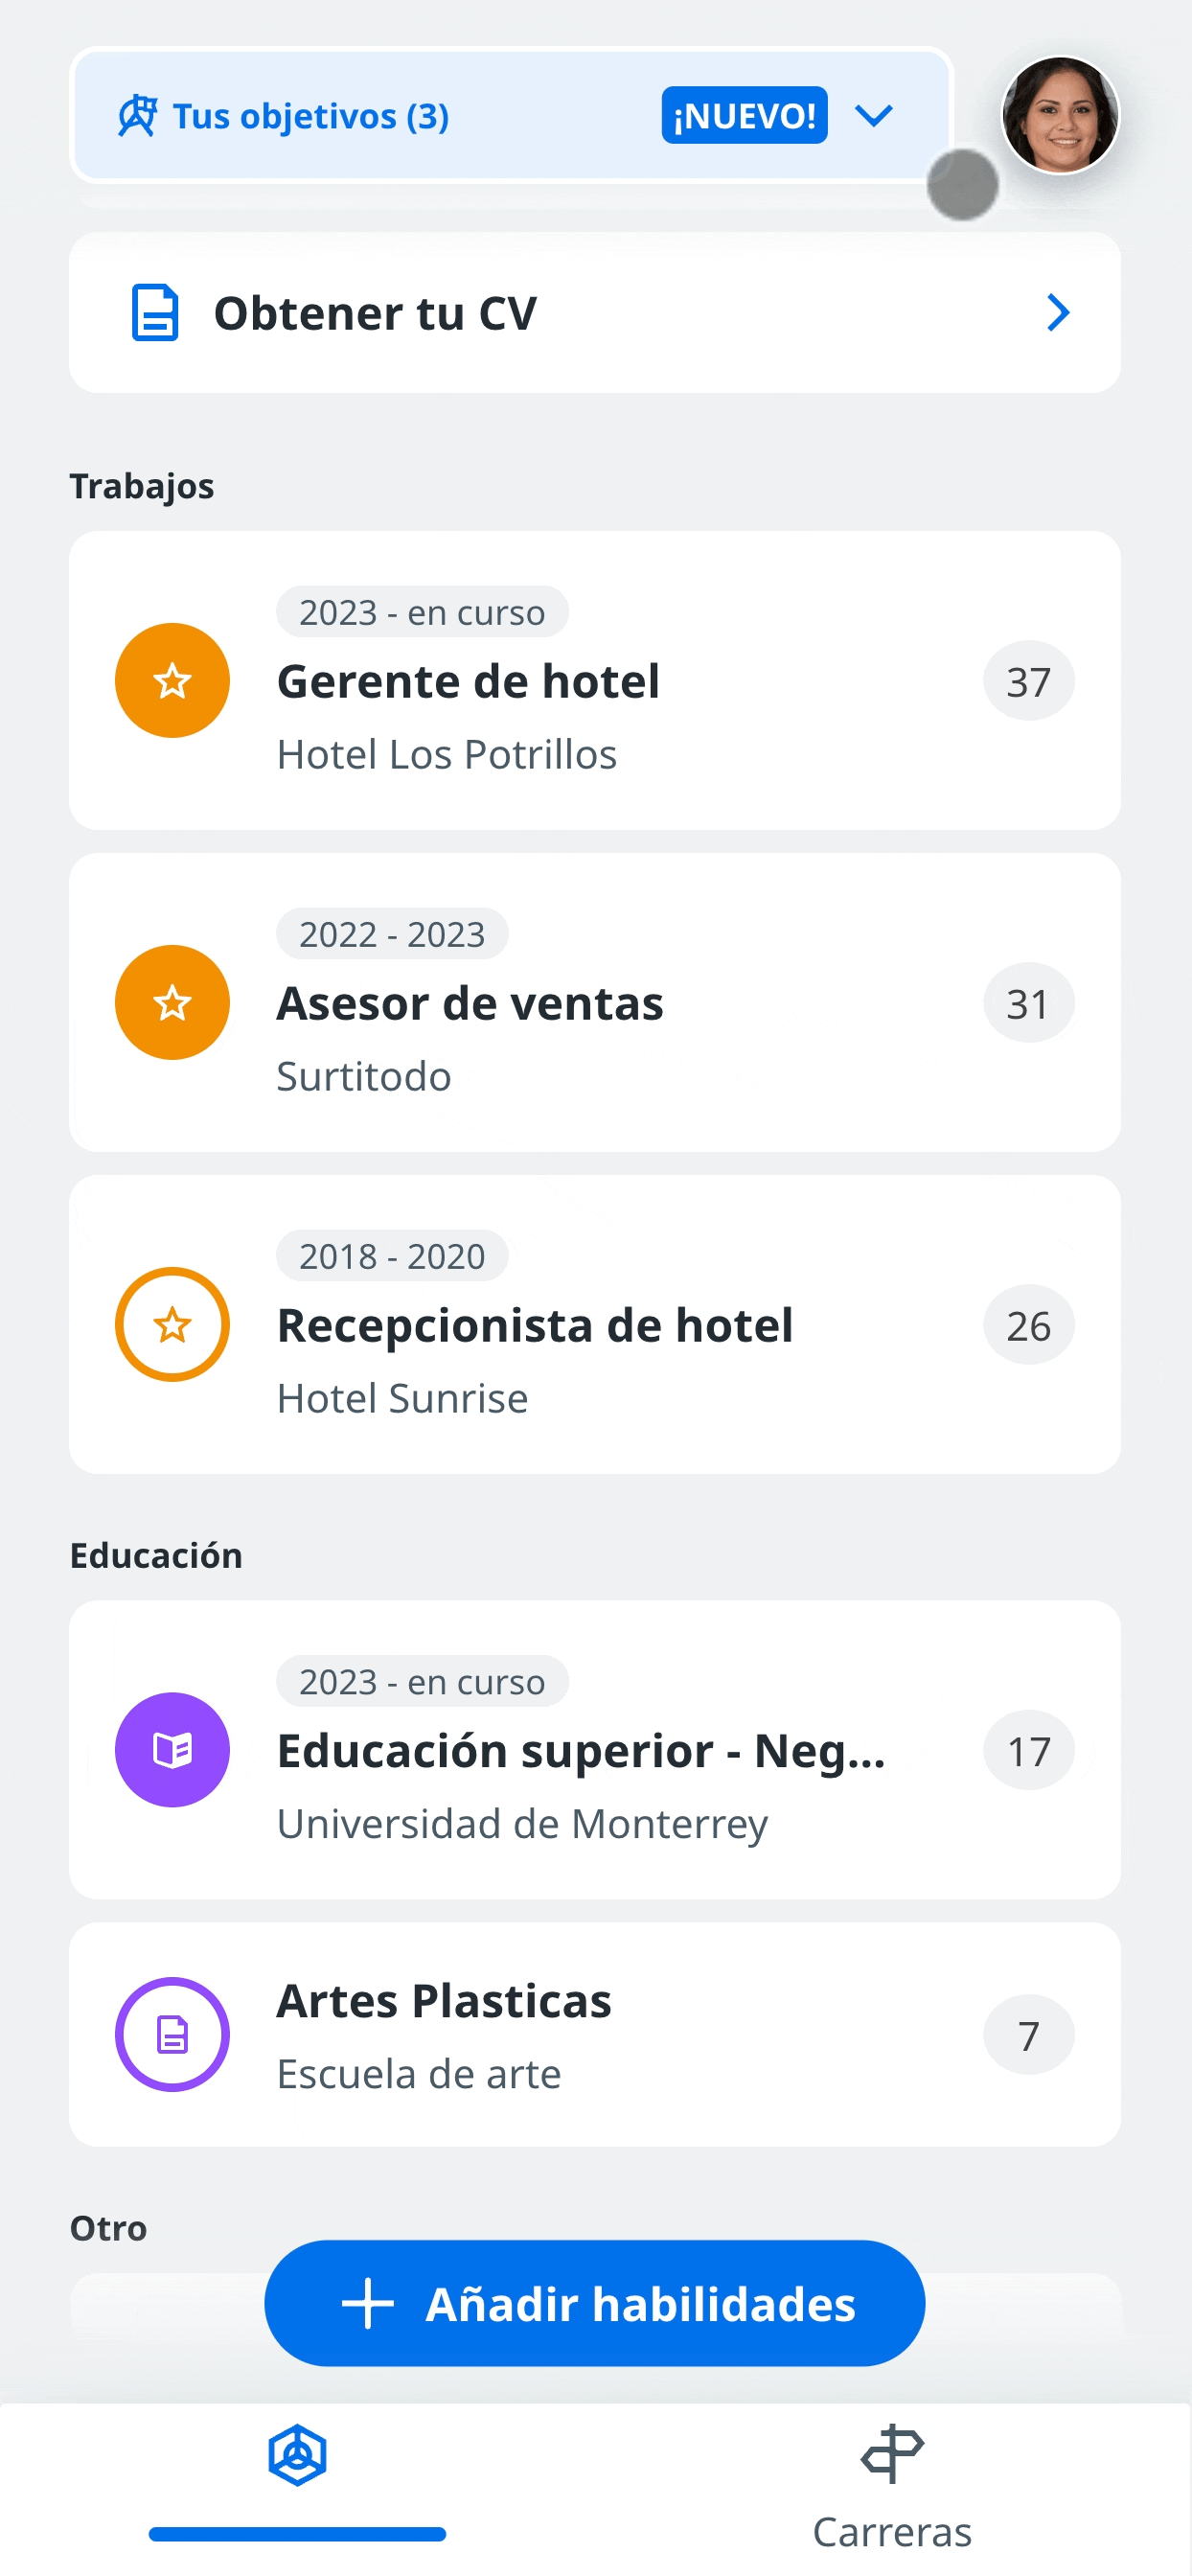Open the Asesor de ventas entry

(595, 1003)
